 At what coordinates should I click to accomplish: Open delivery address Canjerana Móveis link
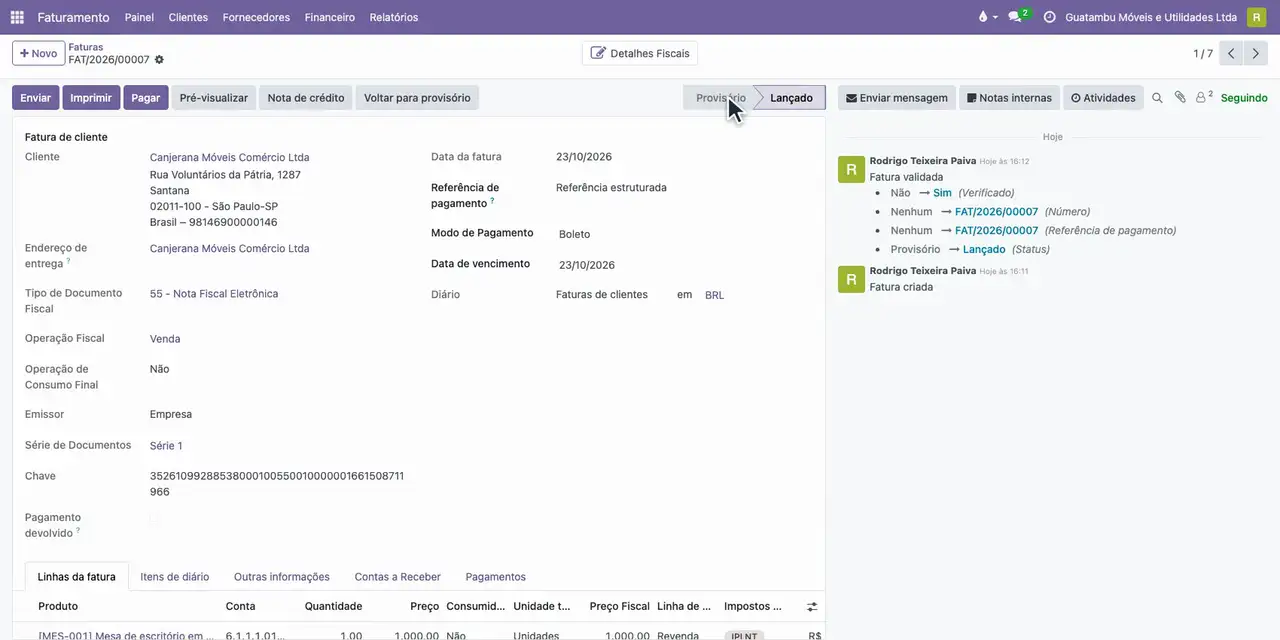(229, 248)
